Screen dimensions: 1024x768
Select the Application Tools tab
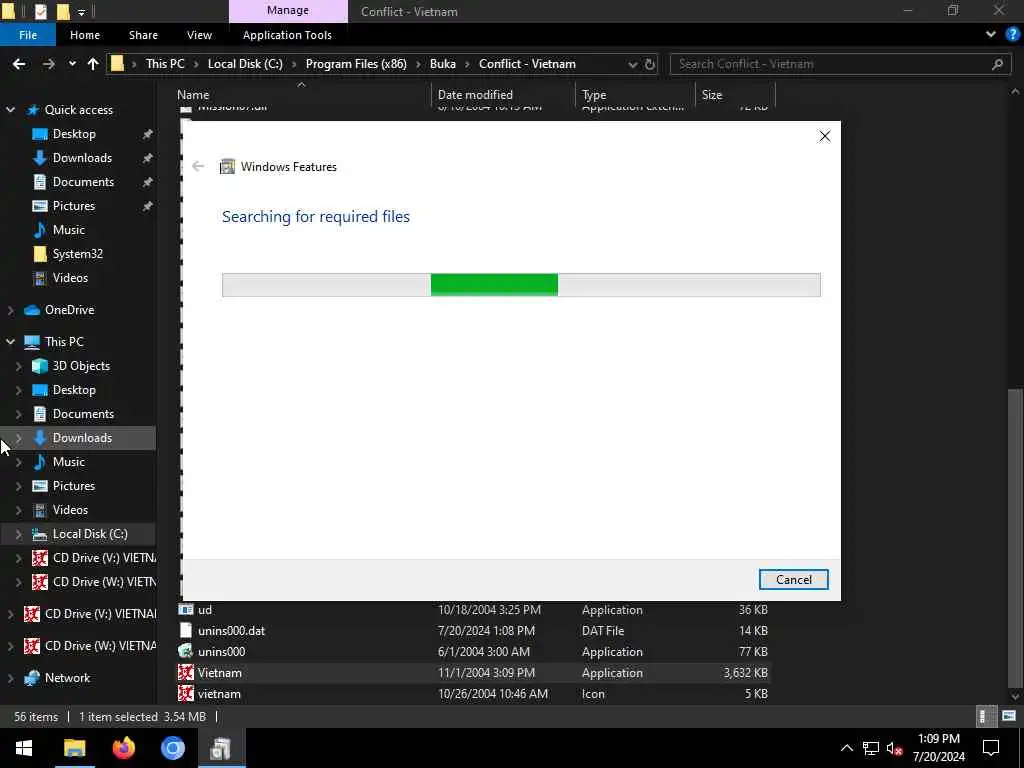point(287,35)
